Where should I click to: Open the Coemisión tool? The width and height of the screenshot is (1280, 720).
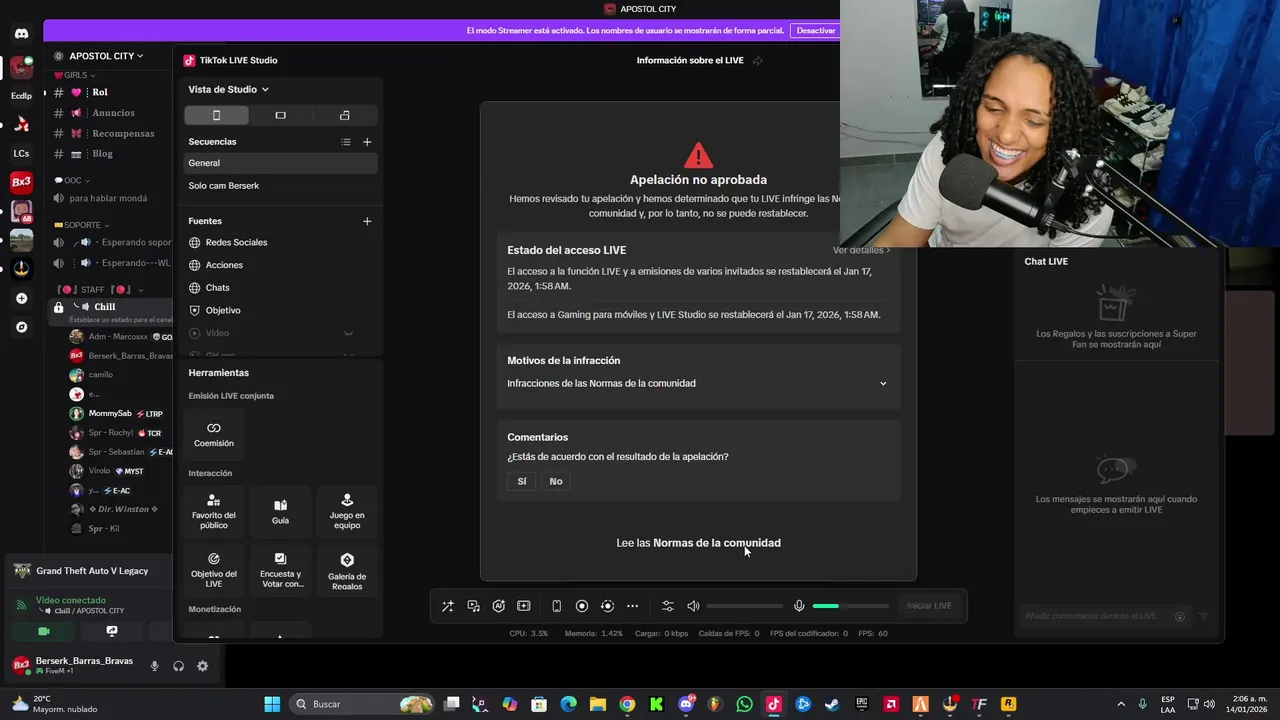coord(214,435)
